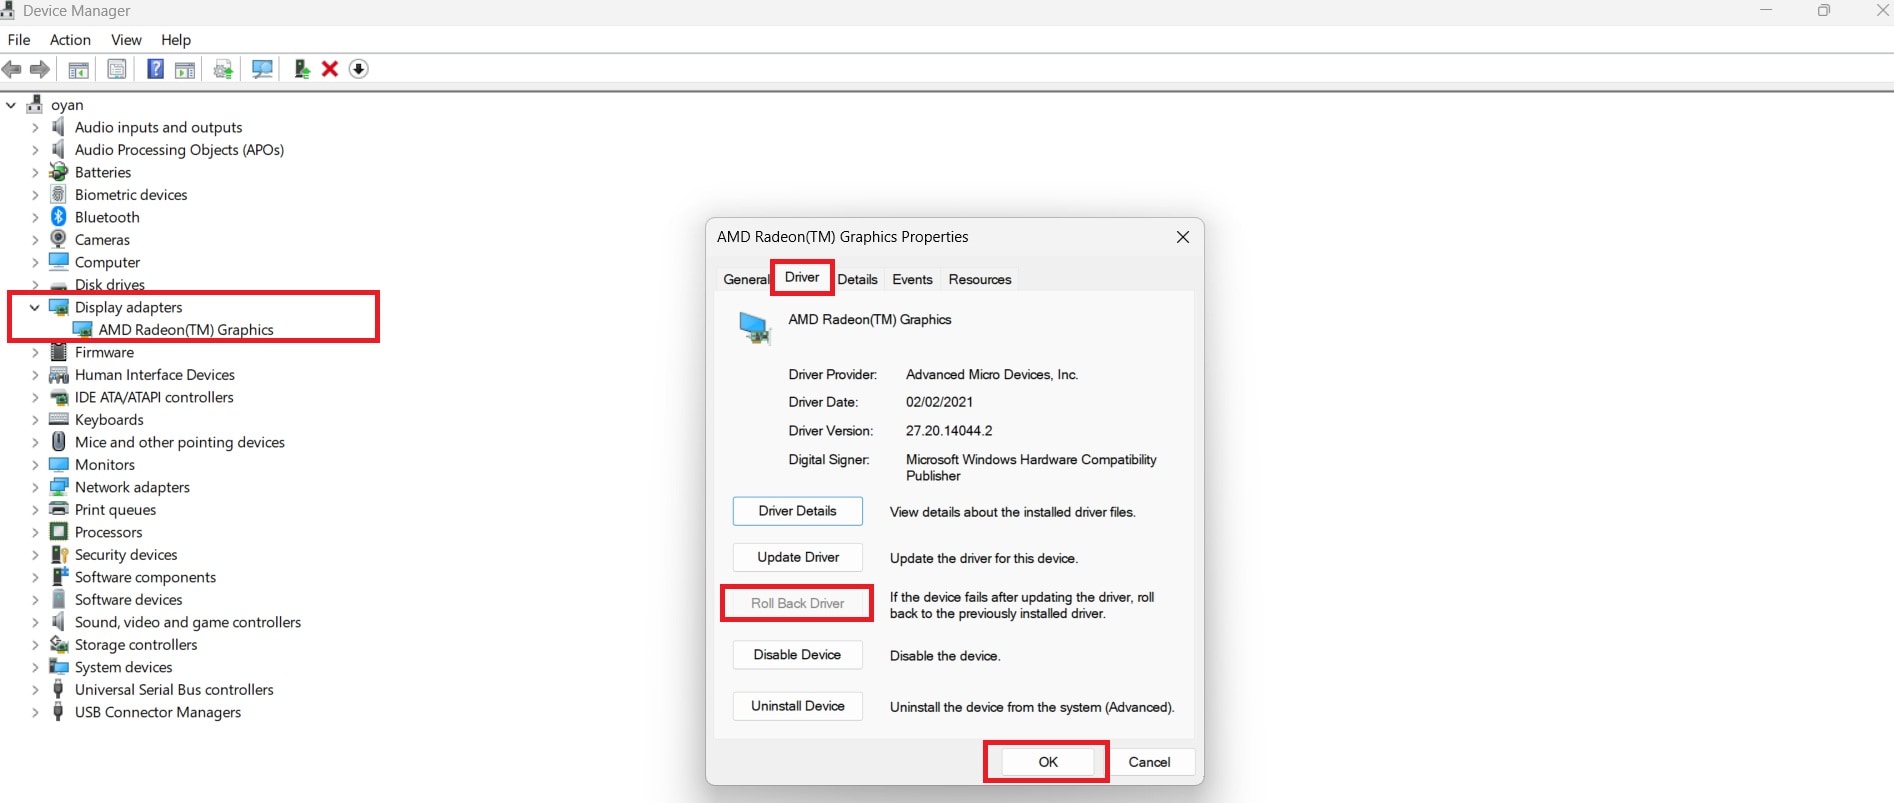Switch to the Details tab
Screen dimensions: 1894x803
[x=858, y=279]
